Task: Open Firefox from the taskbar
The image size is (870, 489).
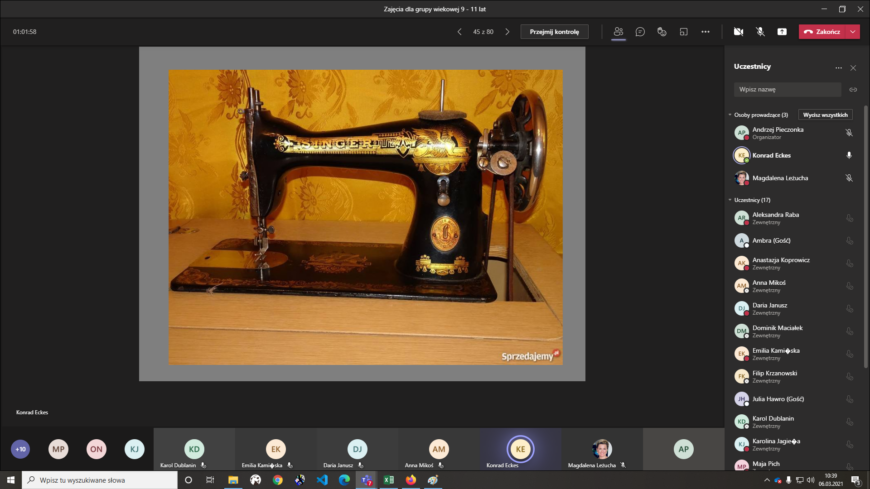Action: point(411,480)
